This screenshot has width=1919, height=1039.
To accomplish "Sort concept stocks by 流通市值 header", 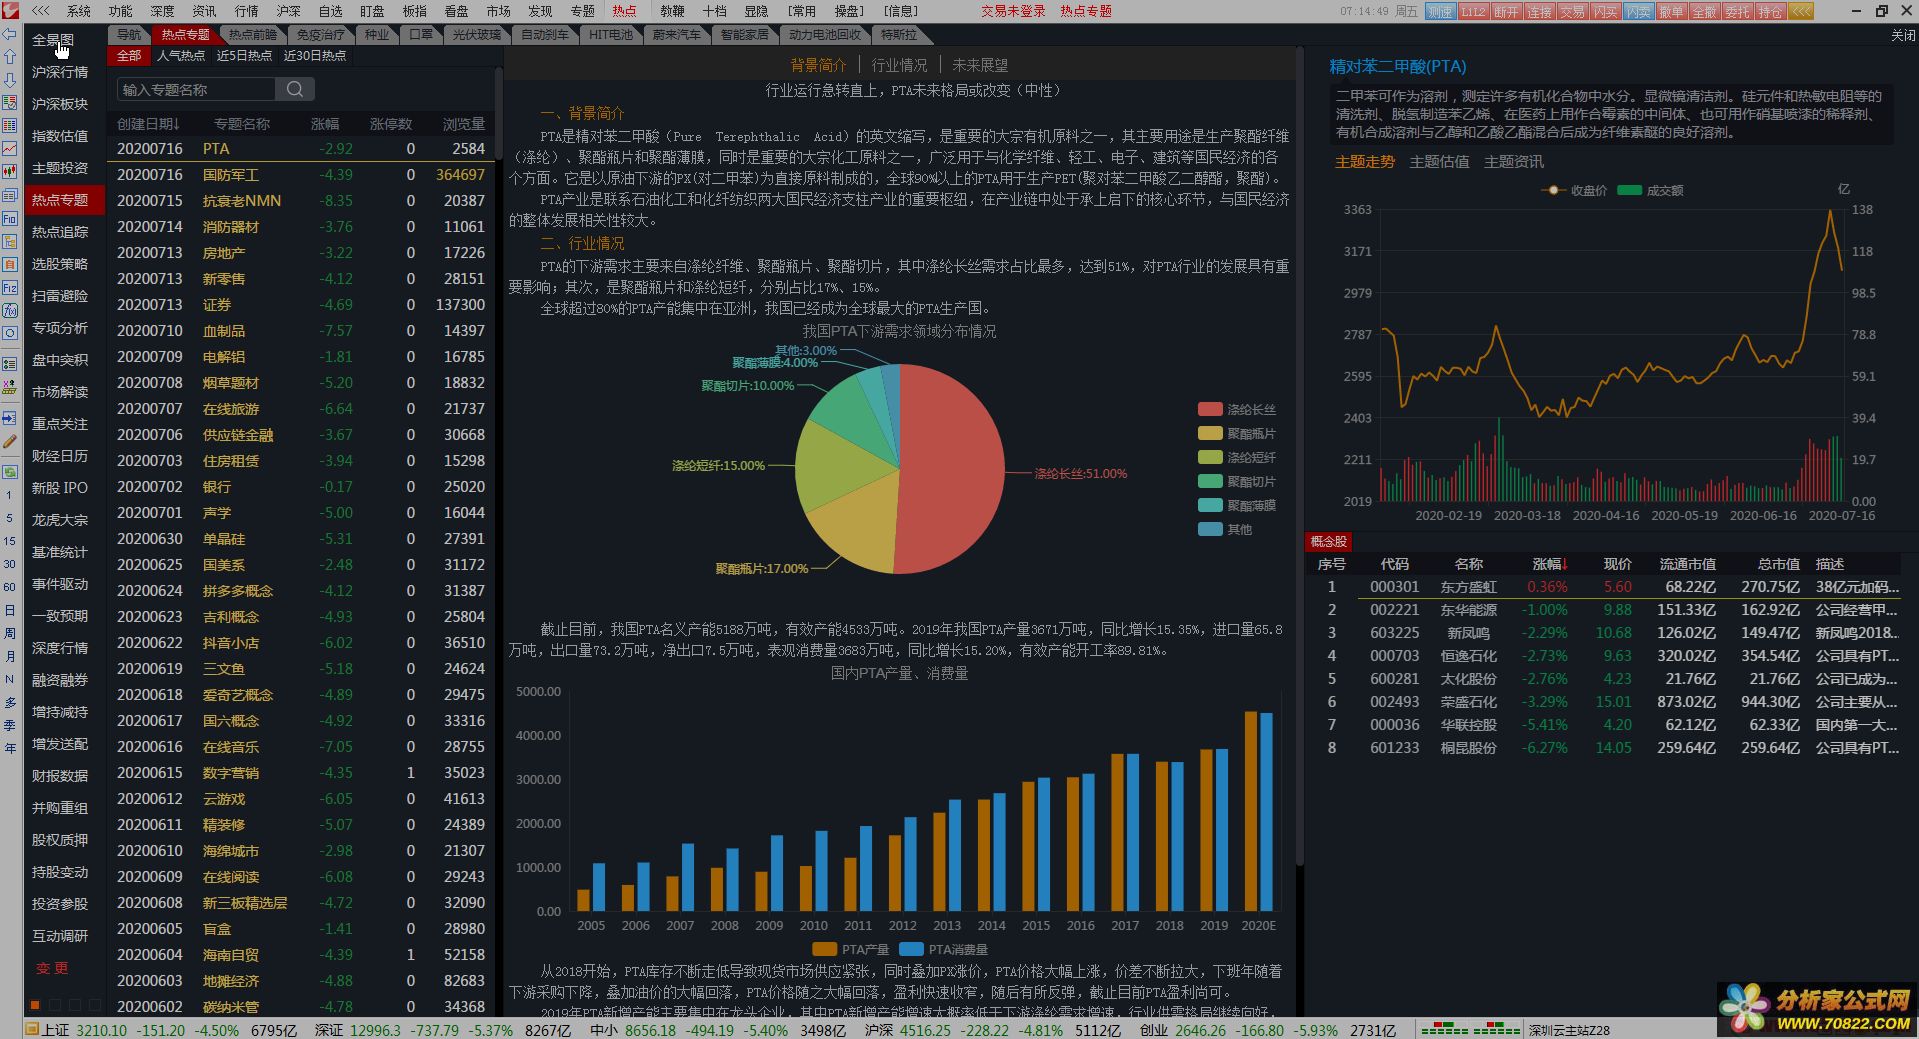I will pos(1687,564).
